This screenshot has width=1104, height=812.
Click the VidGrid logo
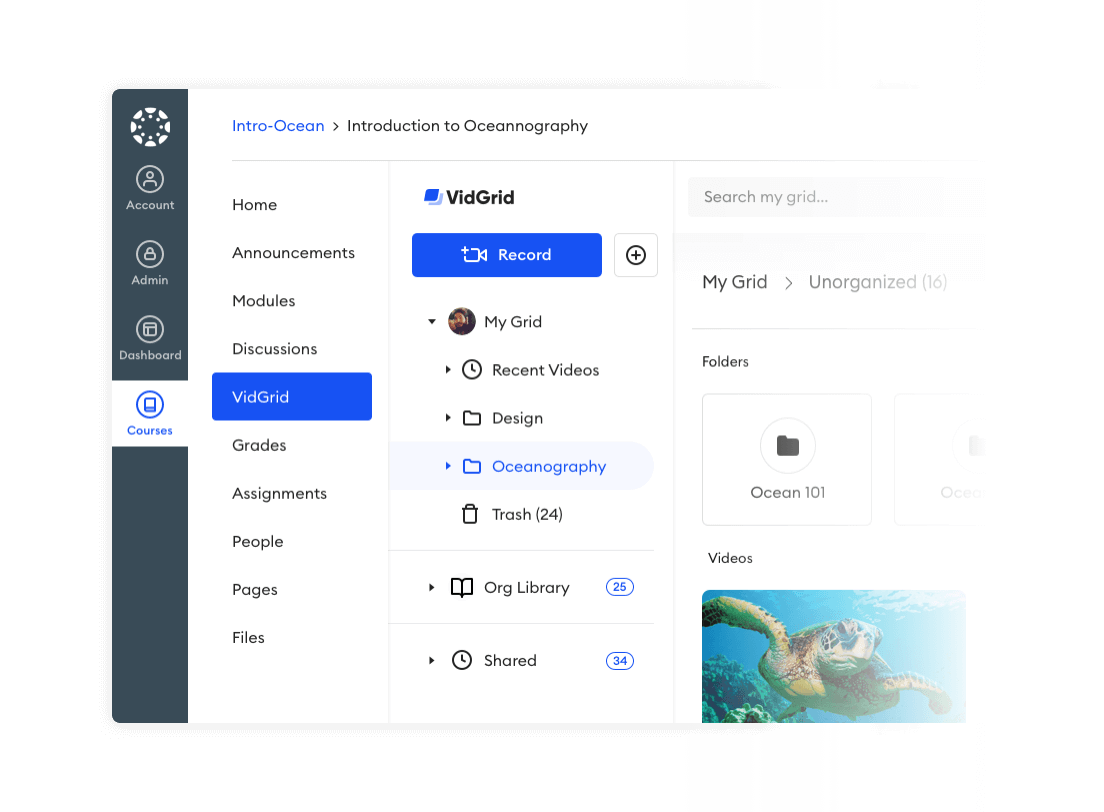[468, 197]
